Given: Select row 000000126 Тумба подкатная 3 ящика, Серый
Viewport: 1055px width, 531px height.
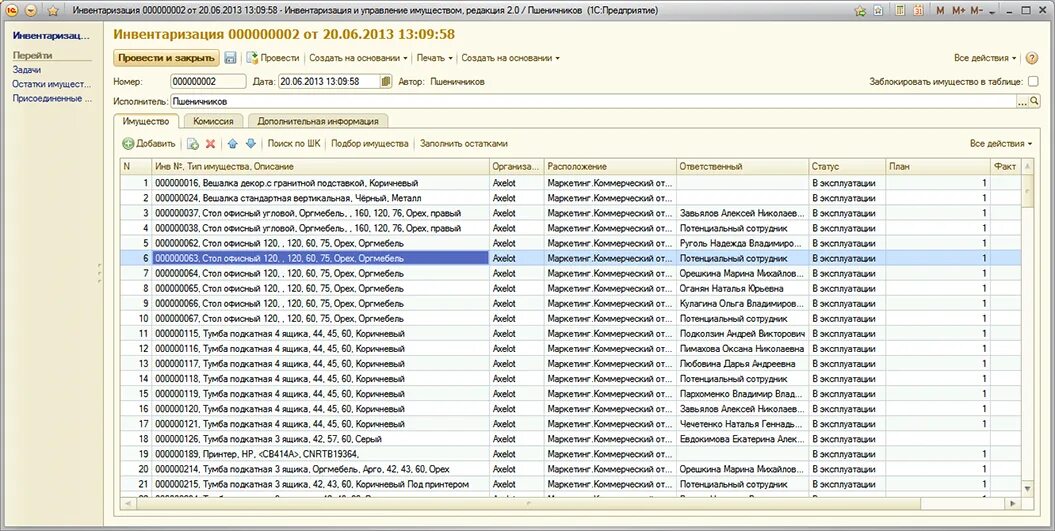Looking at the screenshot, I should [570, 439].
